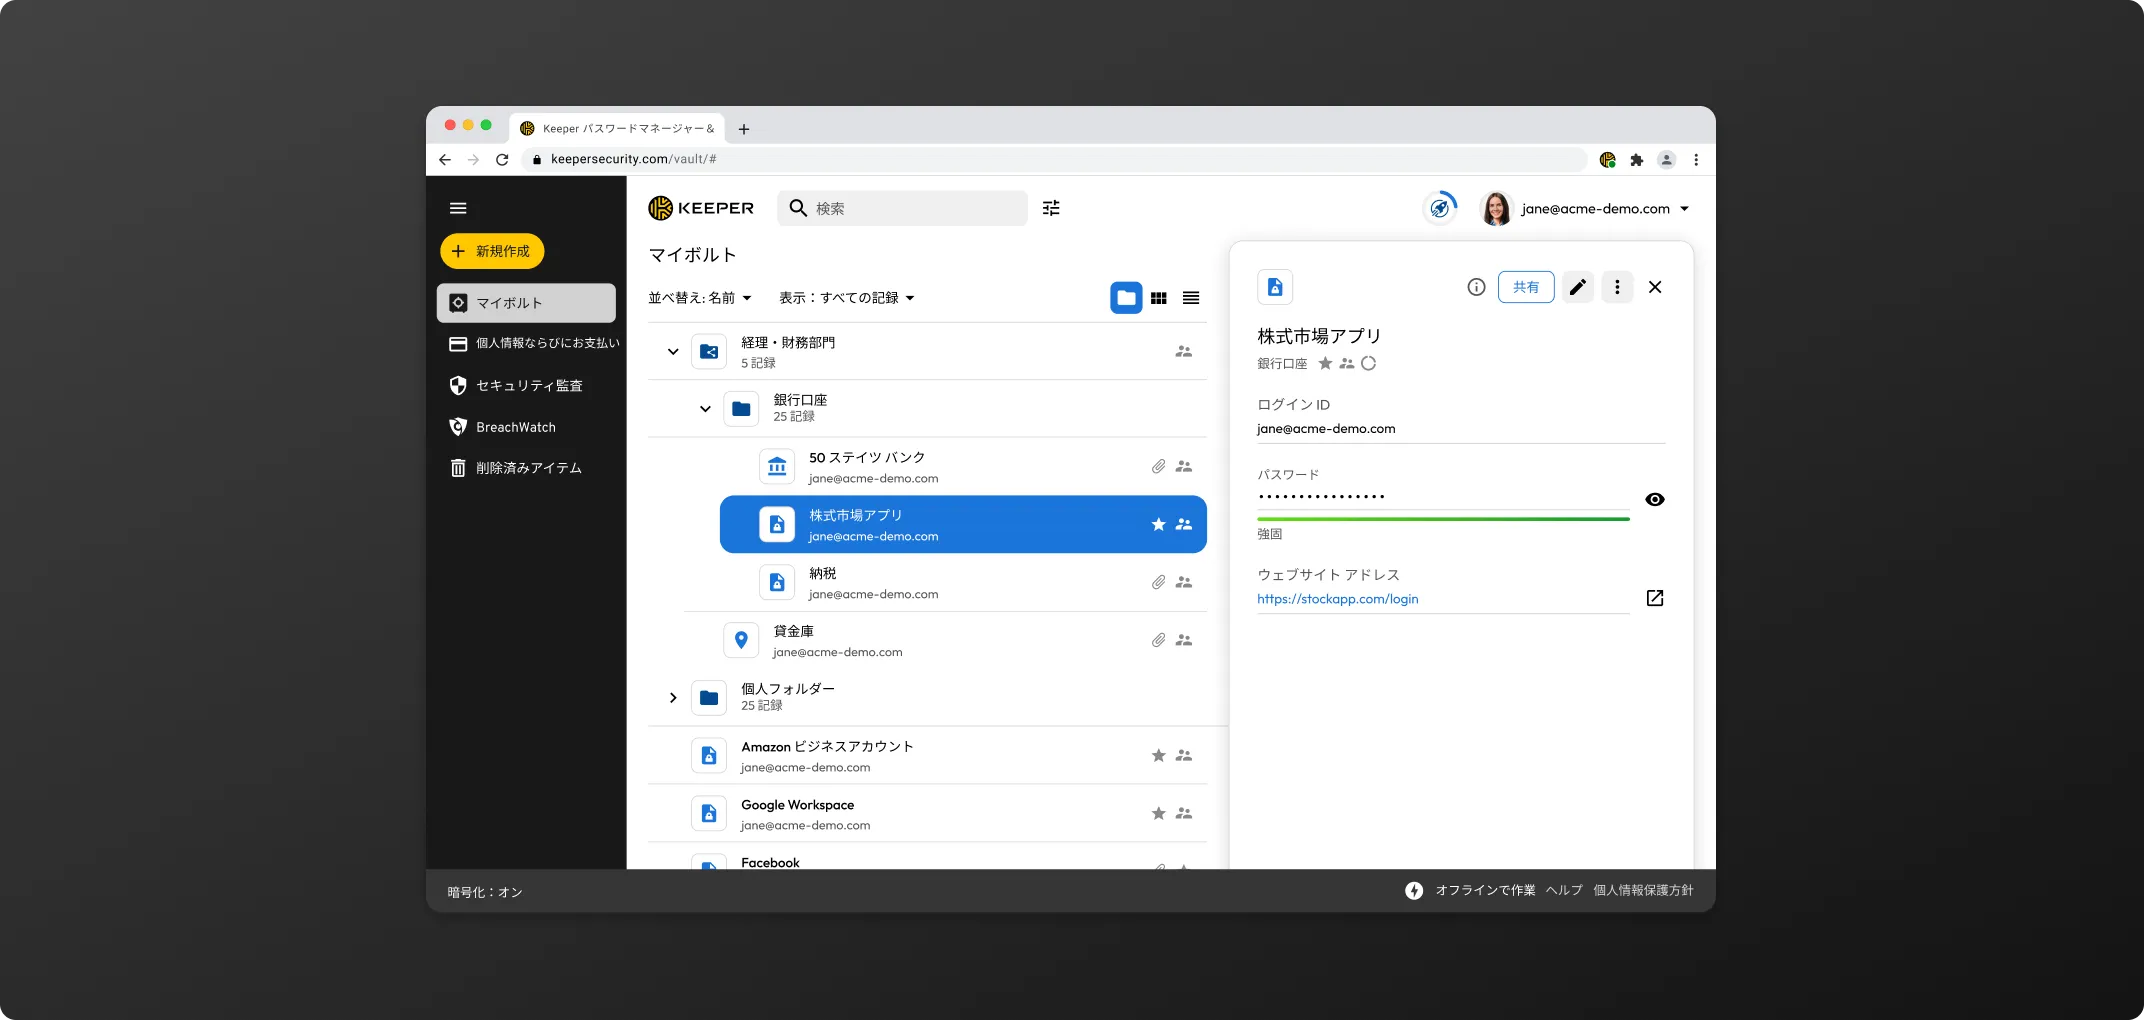This screenshot has height=1020, width=2144.
Task: Open BreachWatch in sidebar
Action: click(x=503, y=427)
